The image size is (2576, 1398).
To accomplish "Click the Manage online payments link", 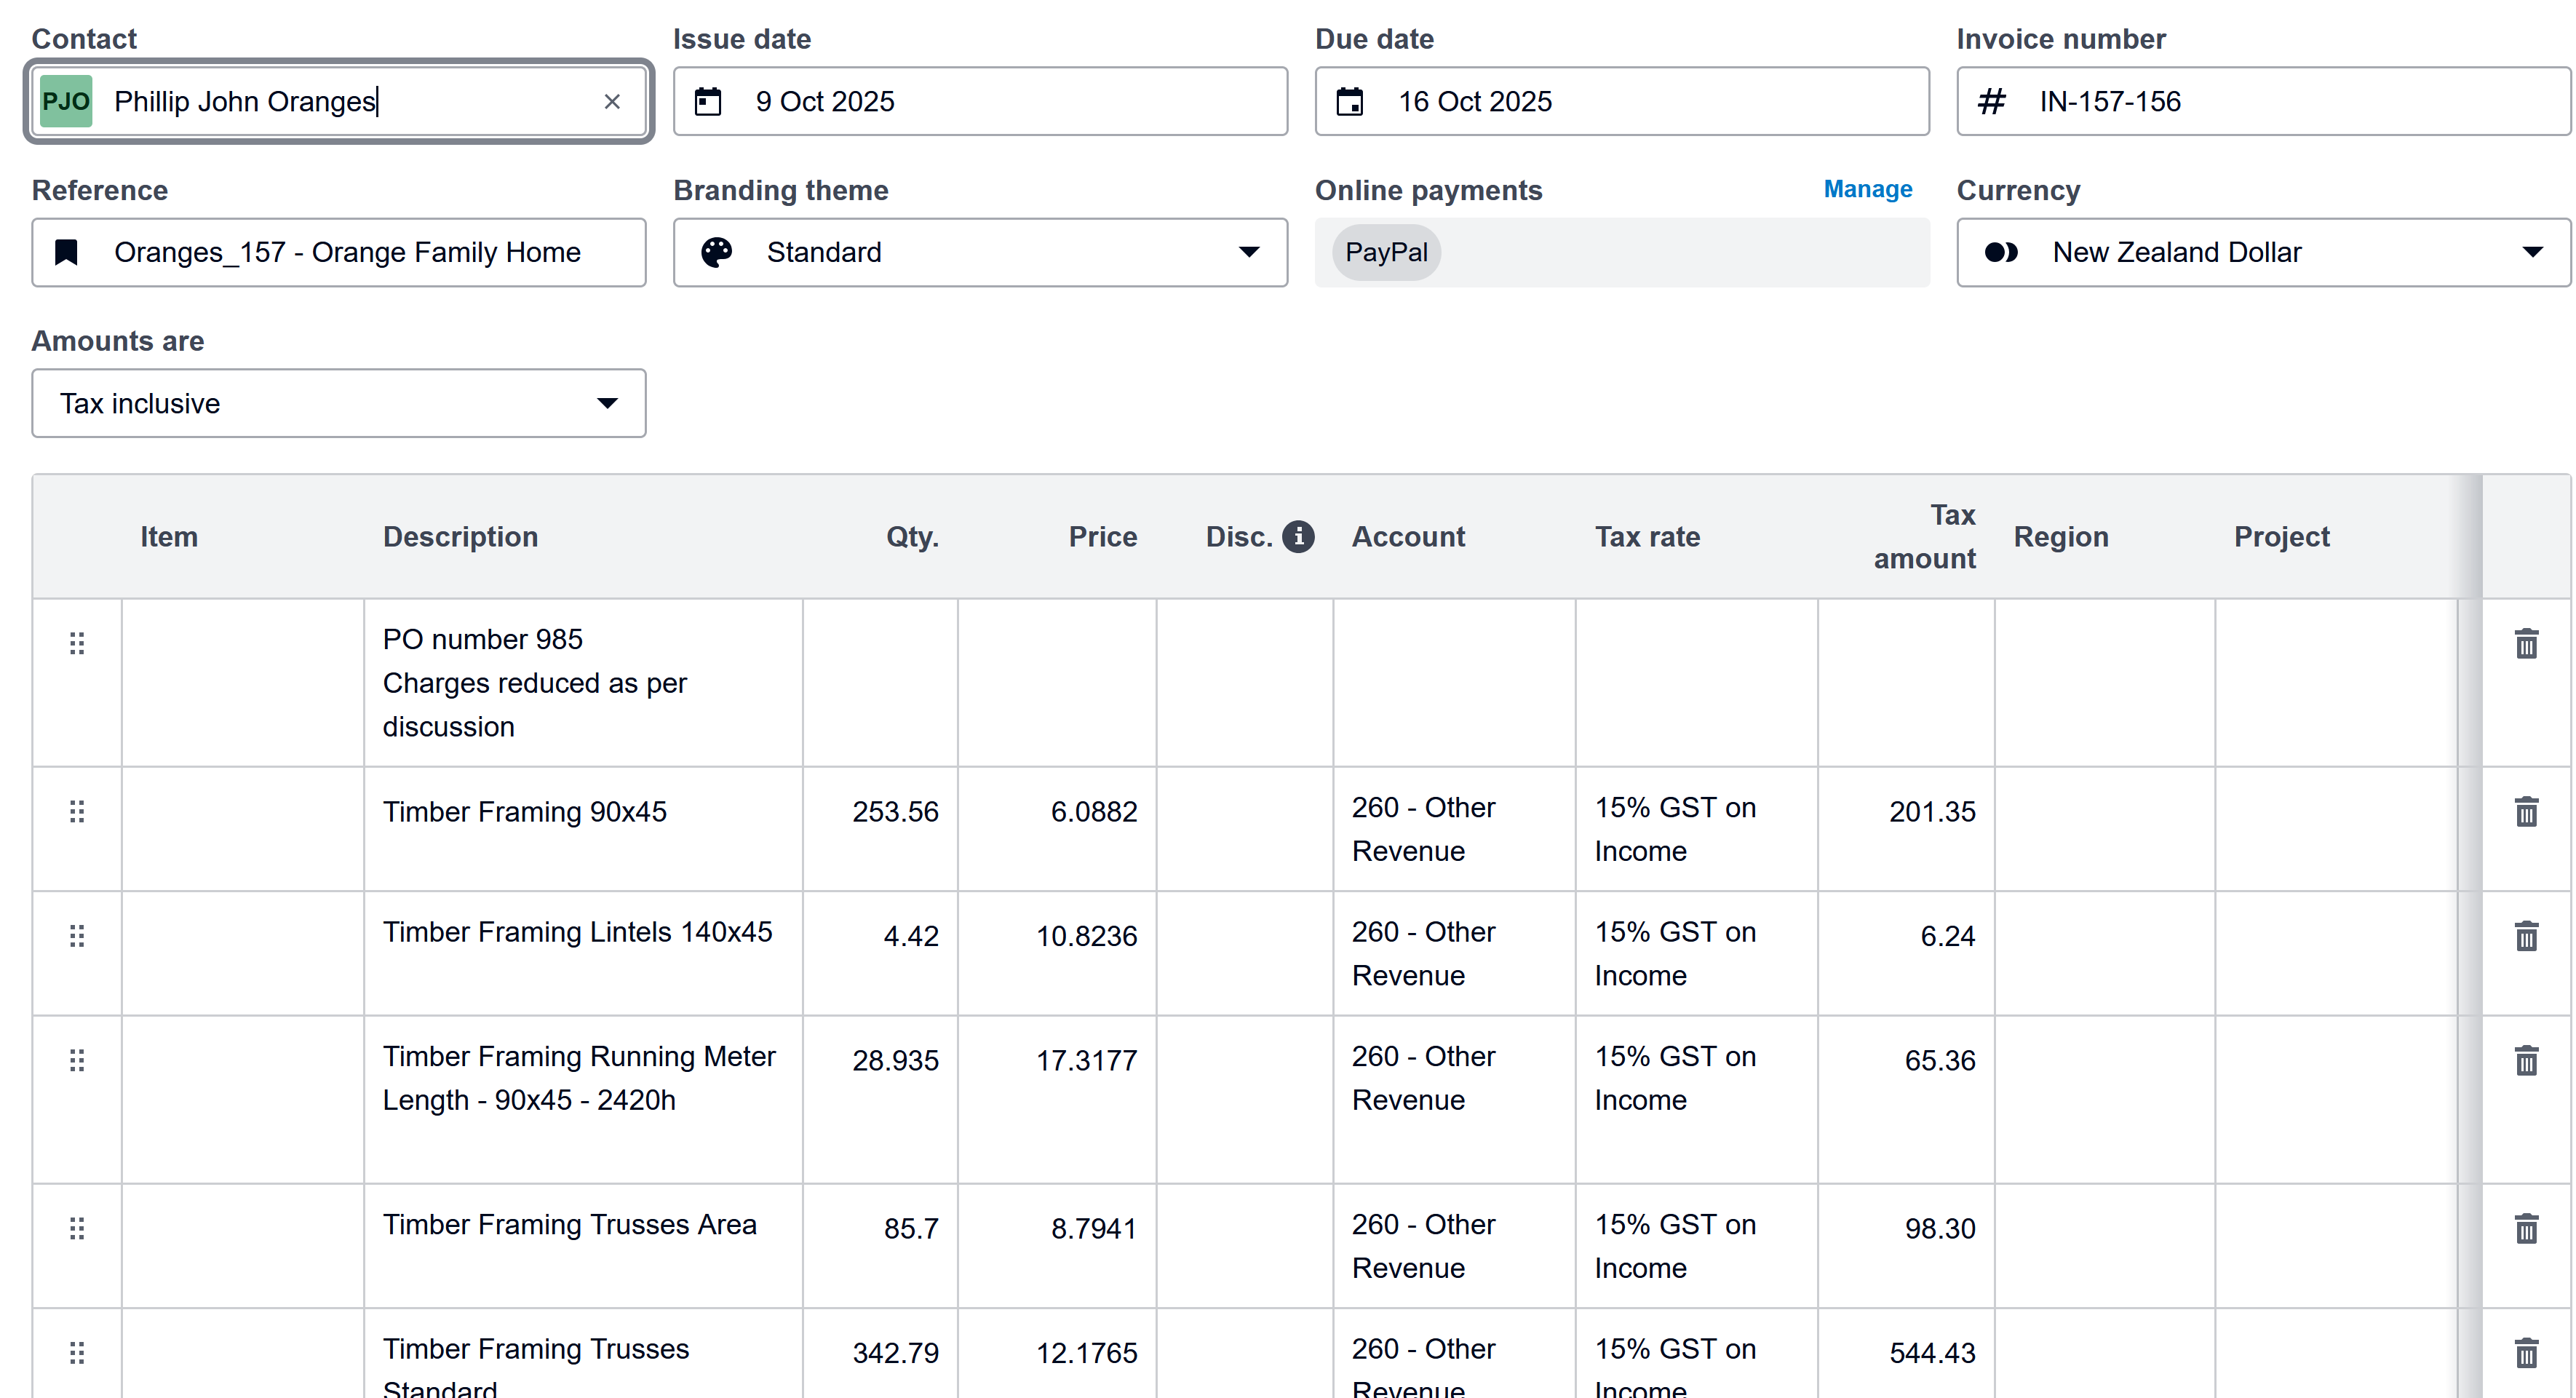I will pos(1867,190).
